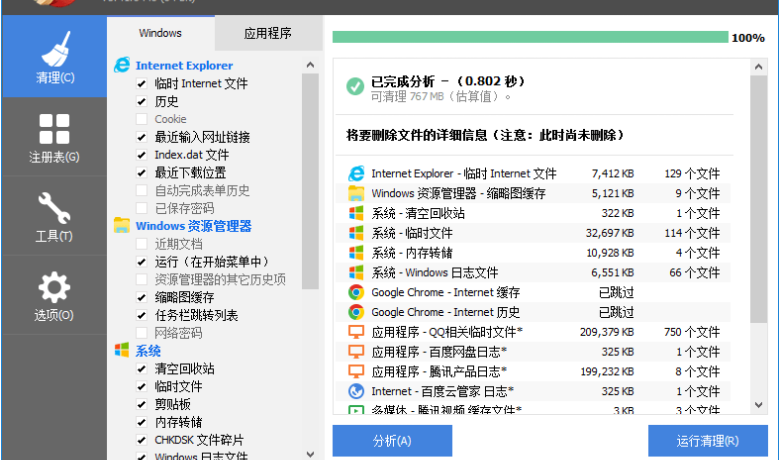Click the Windows 资源管理器 folder icon in checklist
The image size is (780, 460).
122,226
